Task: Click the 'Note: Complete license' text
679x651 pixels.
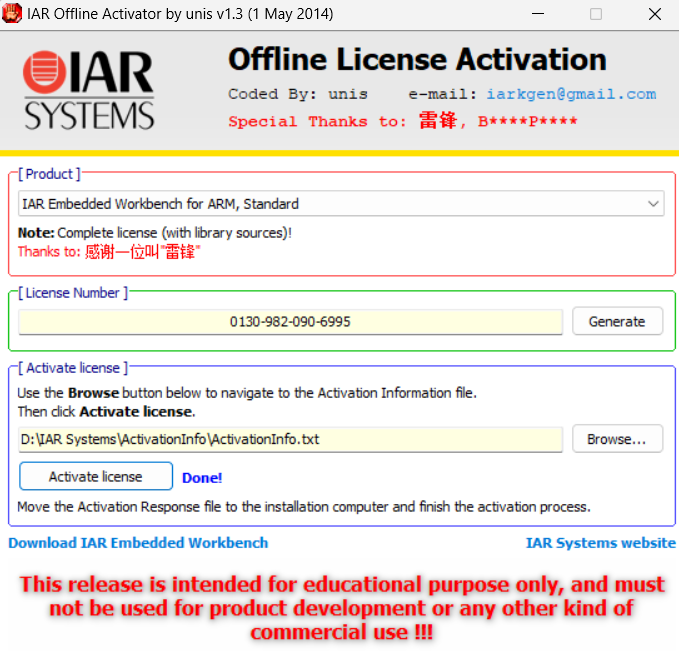Action: (x=155, y=233)
